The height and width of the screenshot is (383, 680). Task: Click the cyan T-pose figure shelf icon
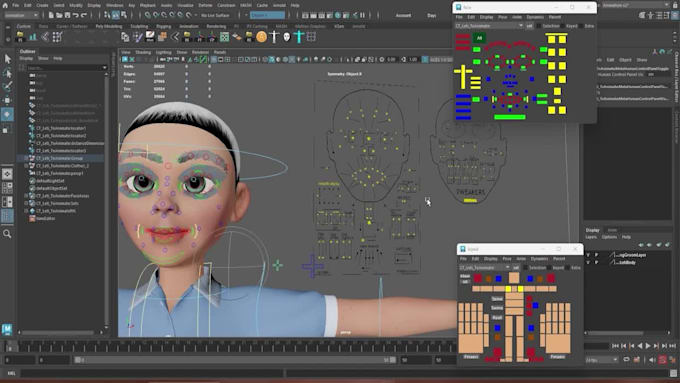click(x=299, y=37)
